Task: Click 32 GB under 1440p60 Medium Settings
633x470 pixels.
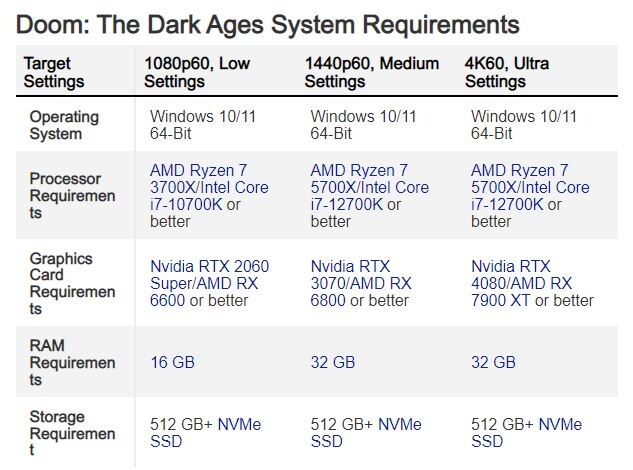Action: coord(332,362)
